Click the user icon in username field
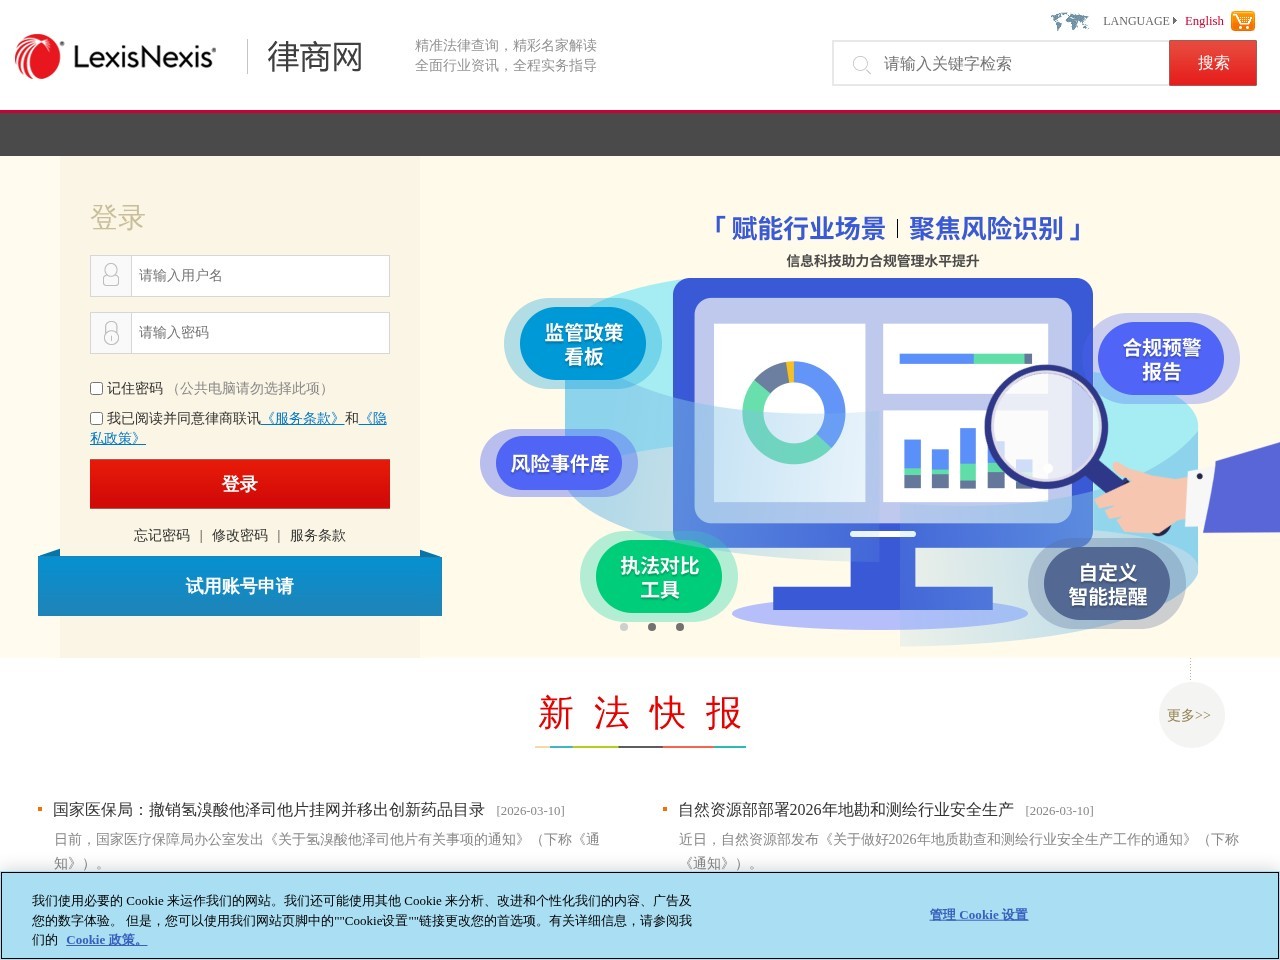Viewport: 1280px width, 960px height. point(110,276)
